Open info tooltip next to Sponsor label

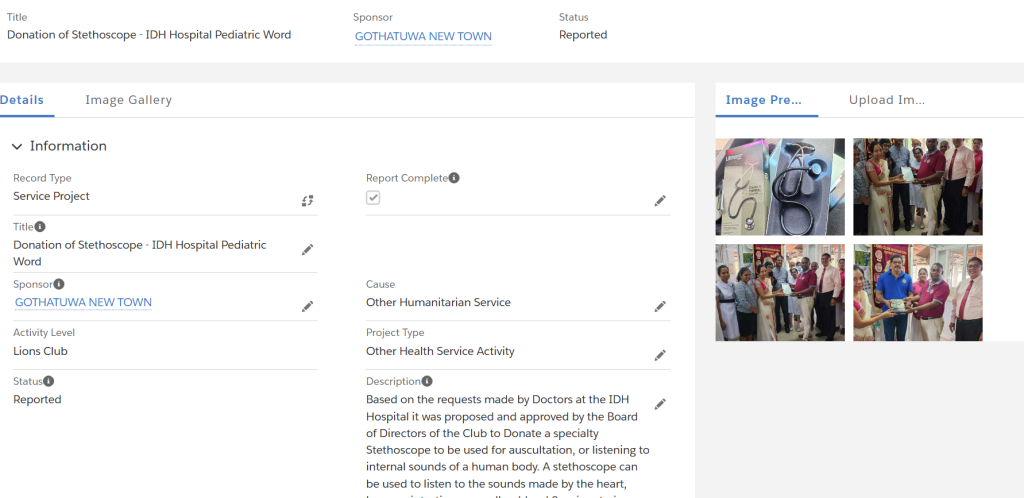(x=59, y=284)
